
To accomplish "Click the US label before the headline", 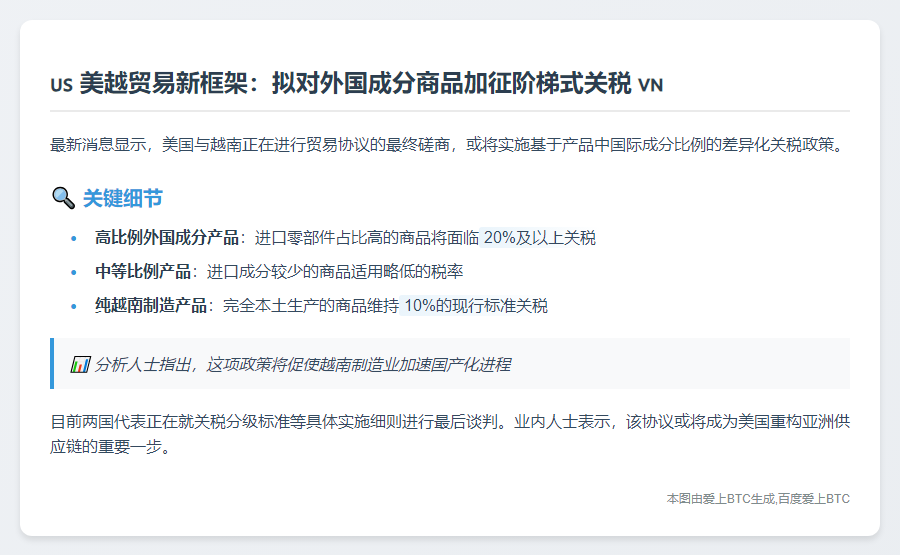I will (x=61, y=85).
